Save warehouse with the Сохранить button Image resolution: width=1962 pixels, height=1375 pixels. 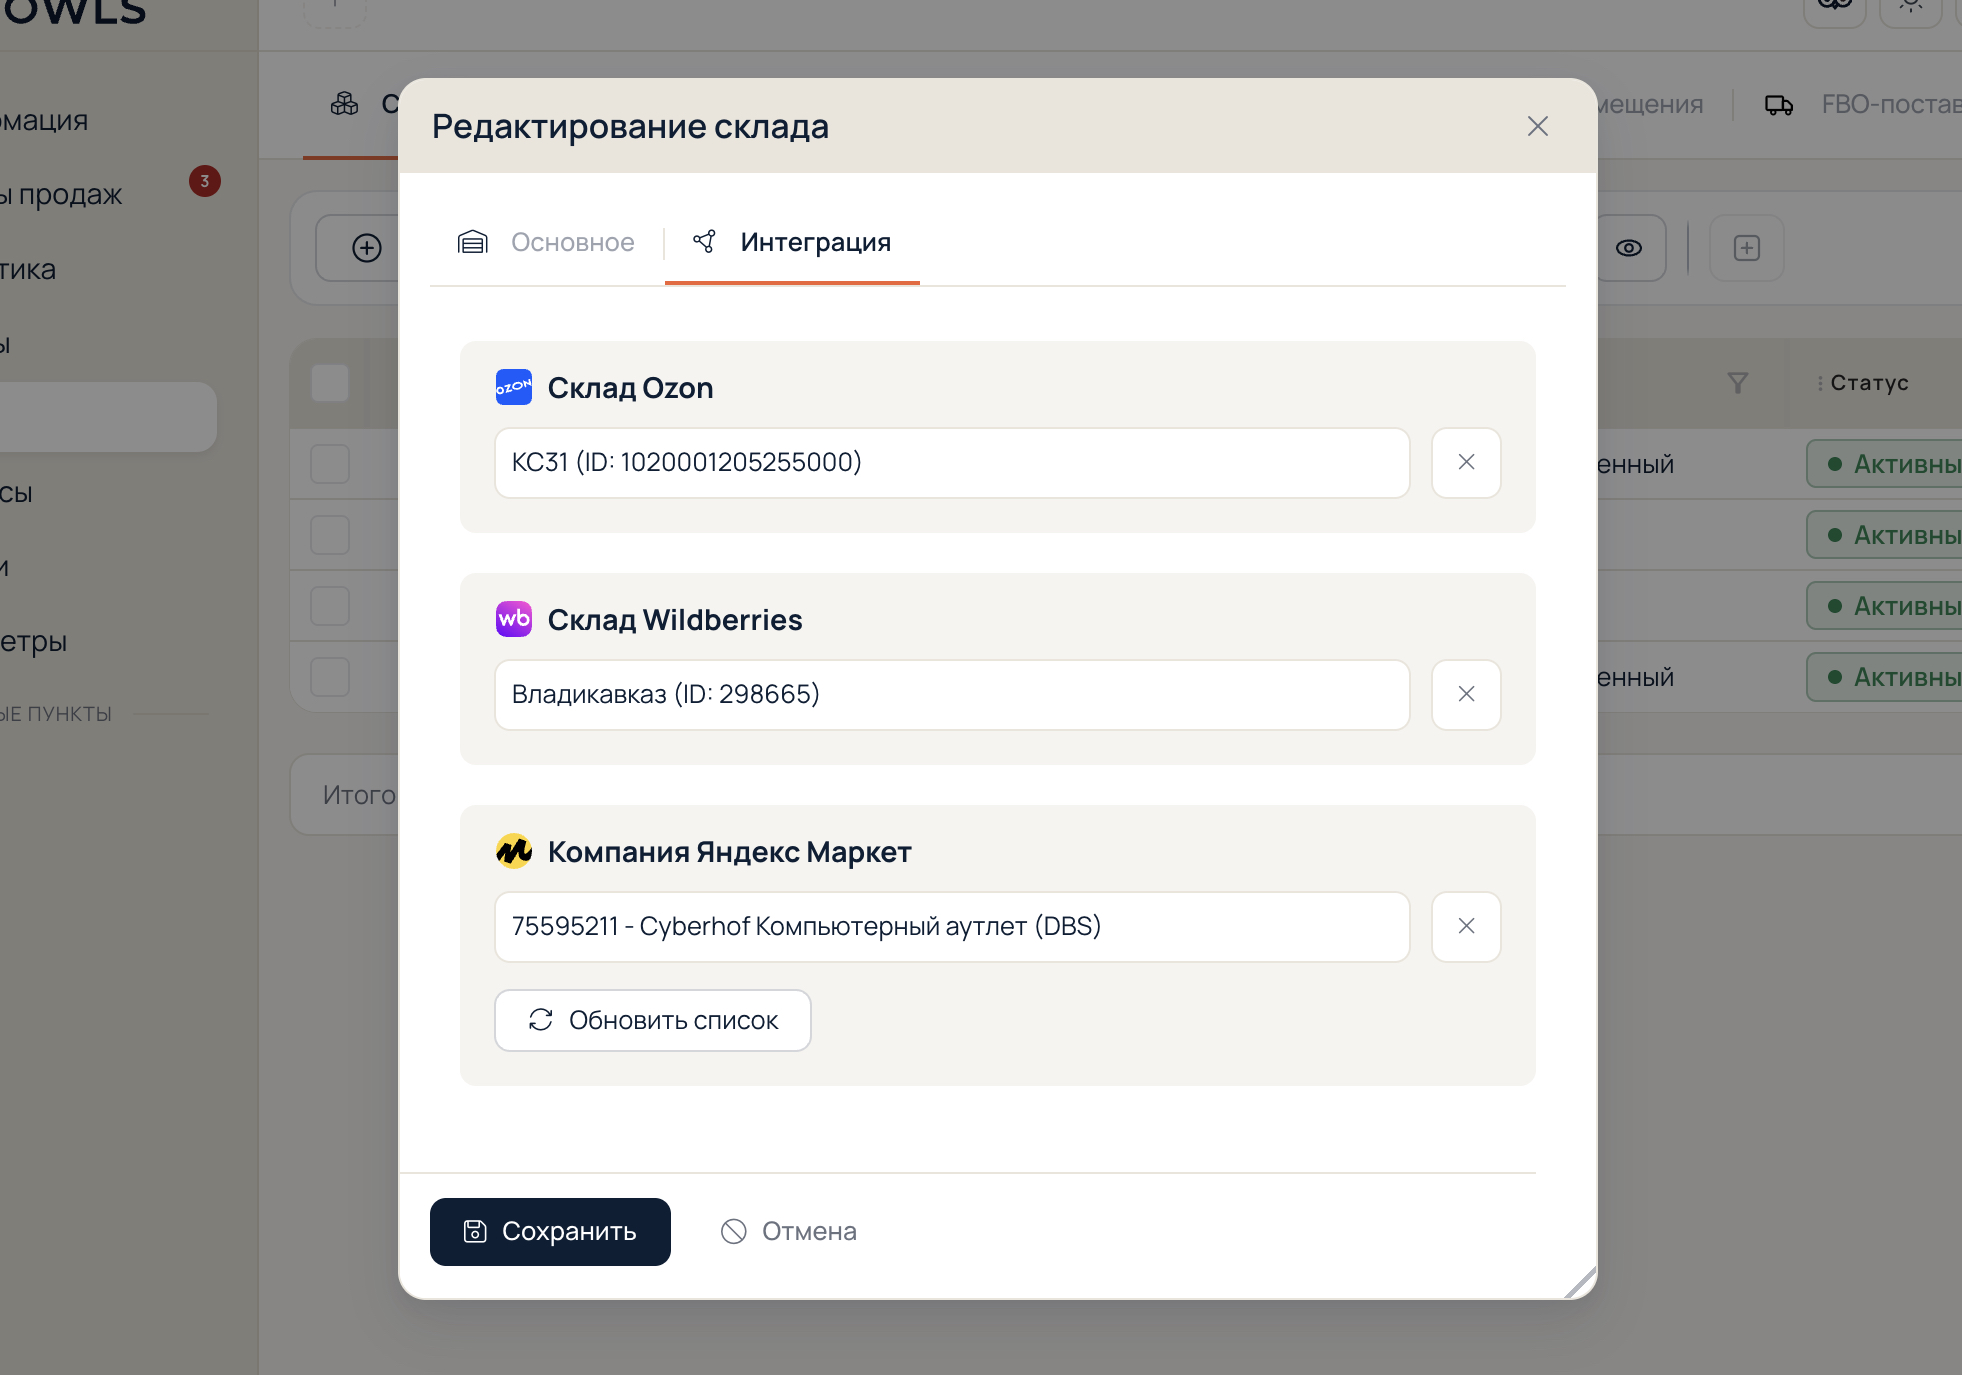click(550, 1232)
